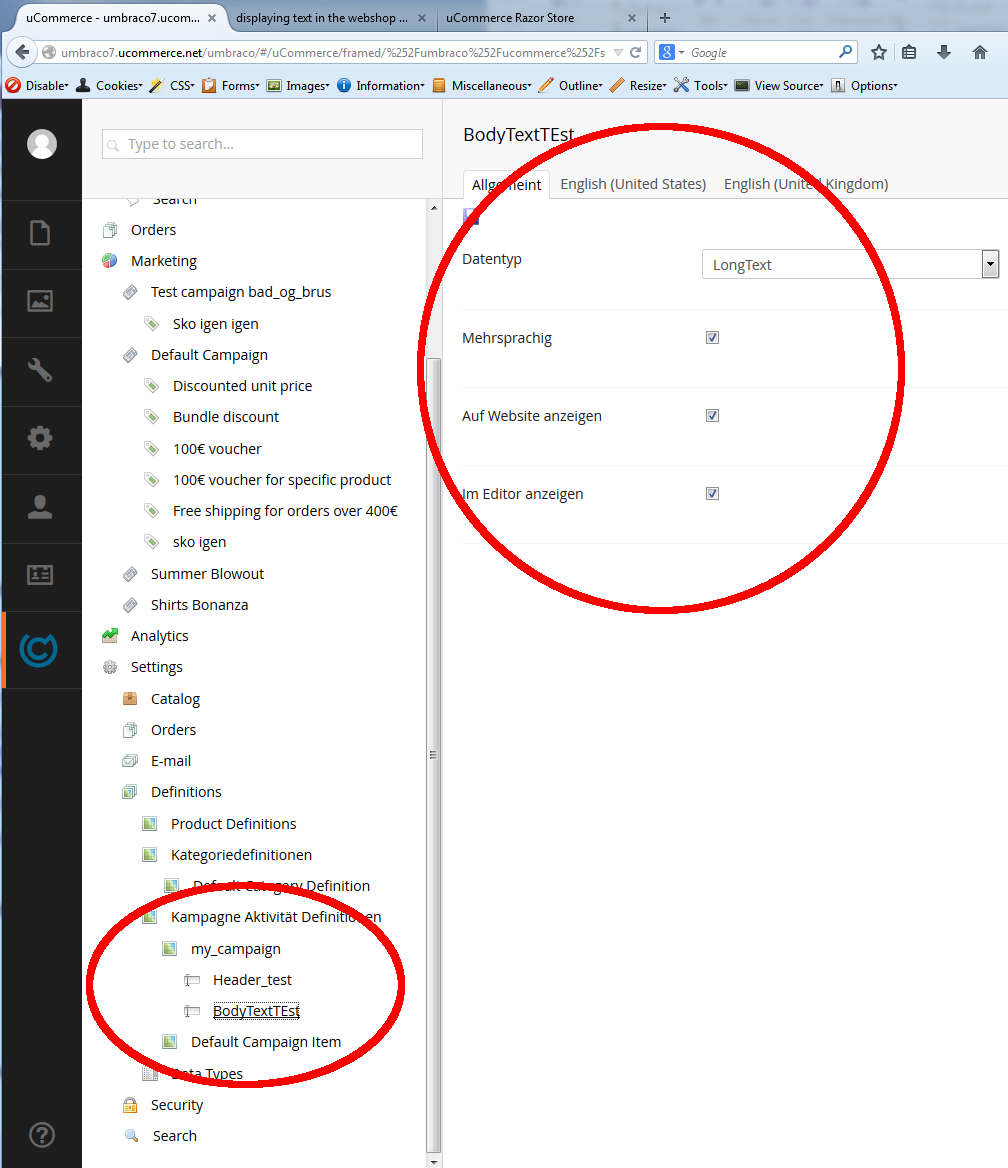Click the browser back arrow button
The image size is (1008, 1168).
click(x=22, y=52)
